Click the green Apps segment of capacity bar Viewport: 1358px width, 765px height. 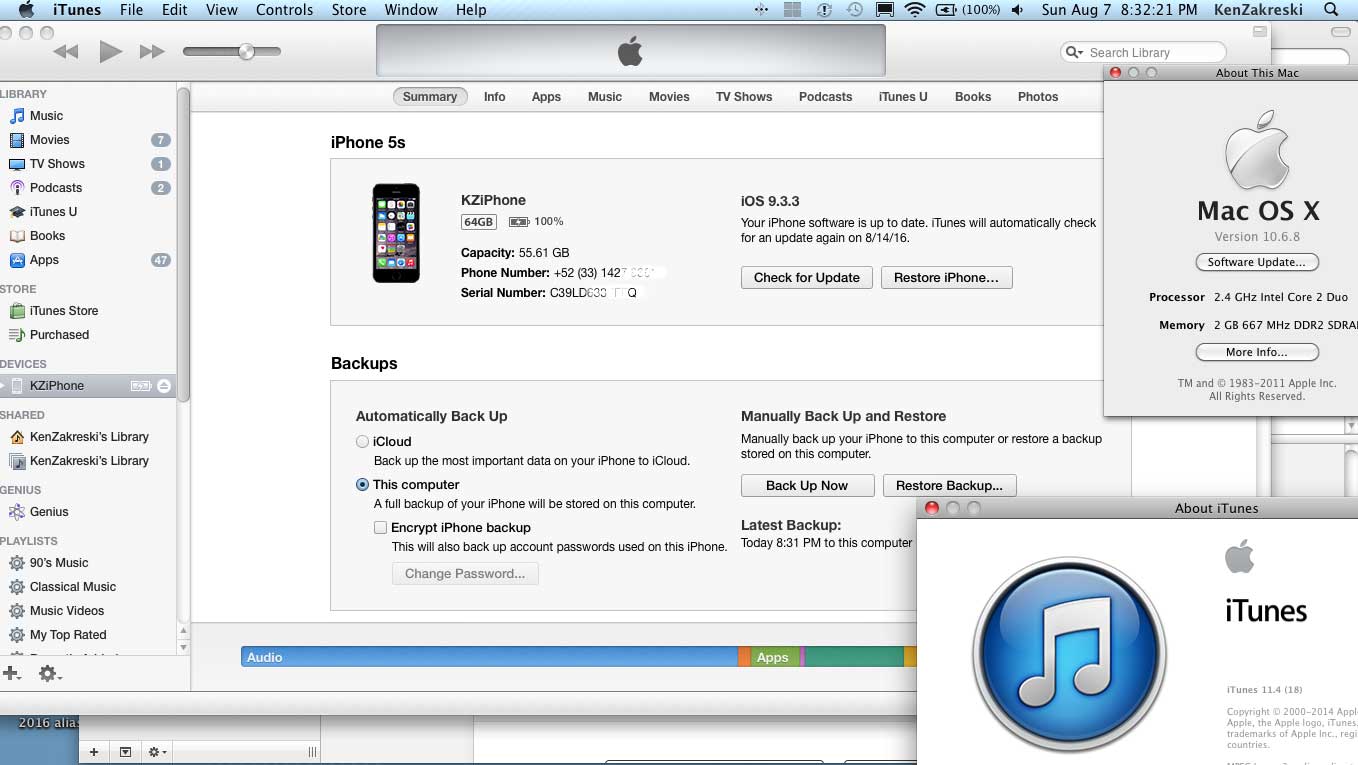click(776, 657)
